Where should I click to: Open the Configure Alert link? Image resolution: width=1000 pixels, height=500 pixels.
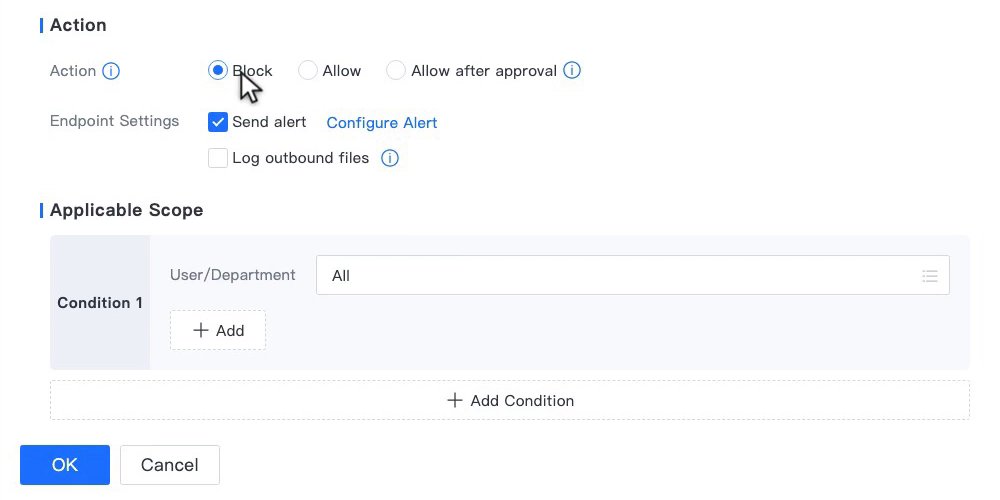pos(382,122)
